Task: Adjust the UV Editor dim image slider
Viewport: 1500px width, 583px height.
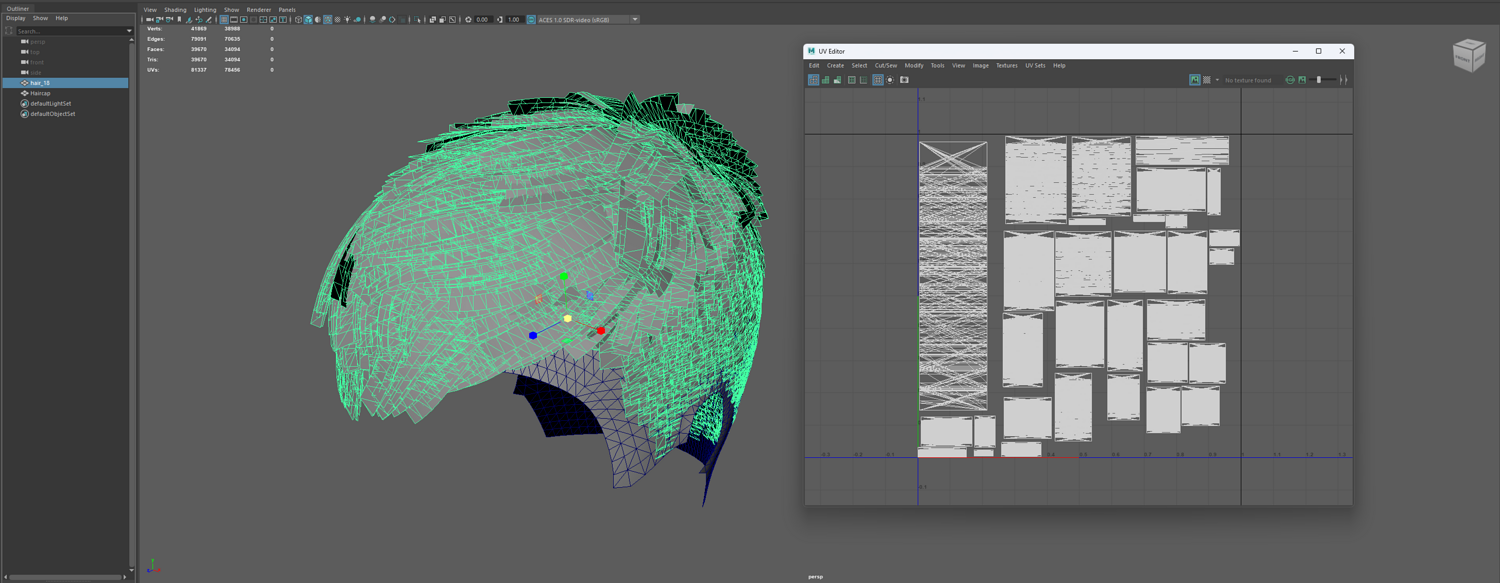Action: [1318, 80]
